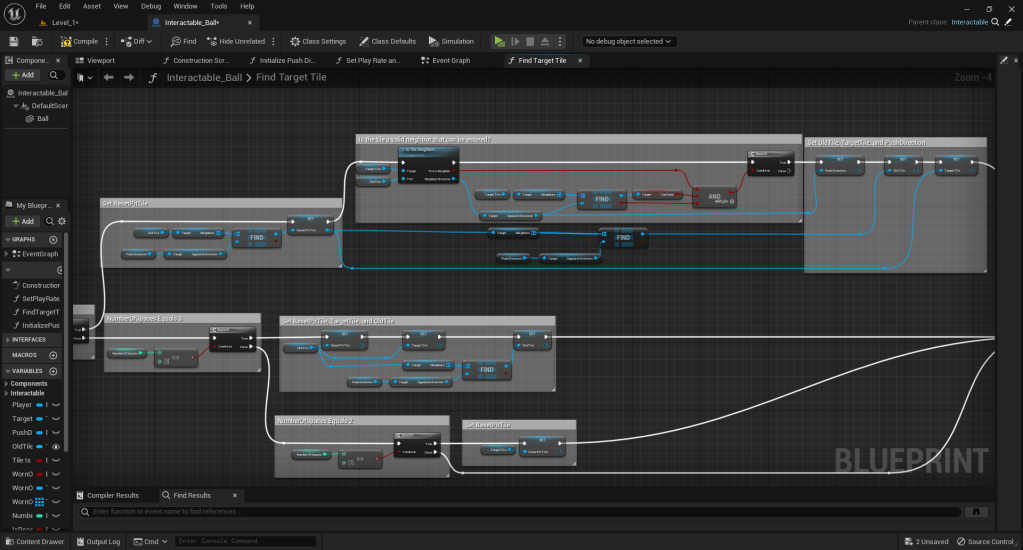The image size is (1023, 550).
Task: Switch to the Event Graph tab
Action: point(450,60)
